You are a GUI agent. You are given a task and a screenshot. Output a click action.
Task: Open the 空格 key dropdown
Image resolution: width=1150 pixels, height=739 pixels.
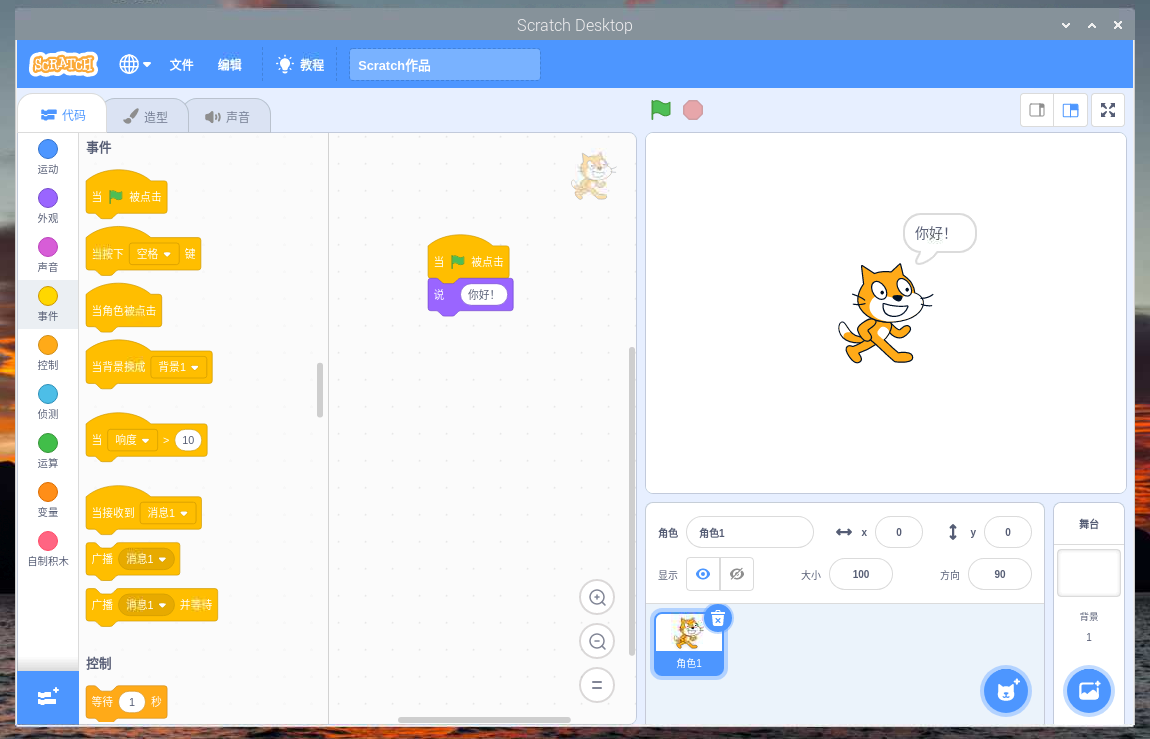pos(154,254)
